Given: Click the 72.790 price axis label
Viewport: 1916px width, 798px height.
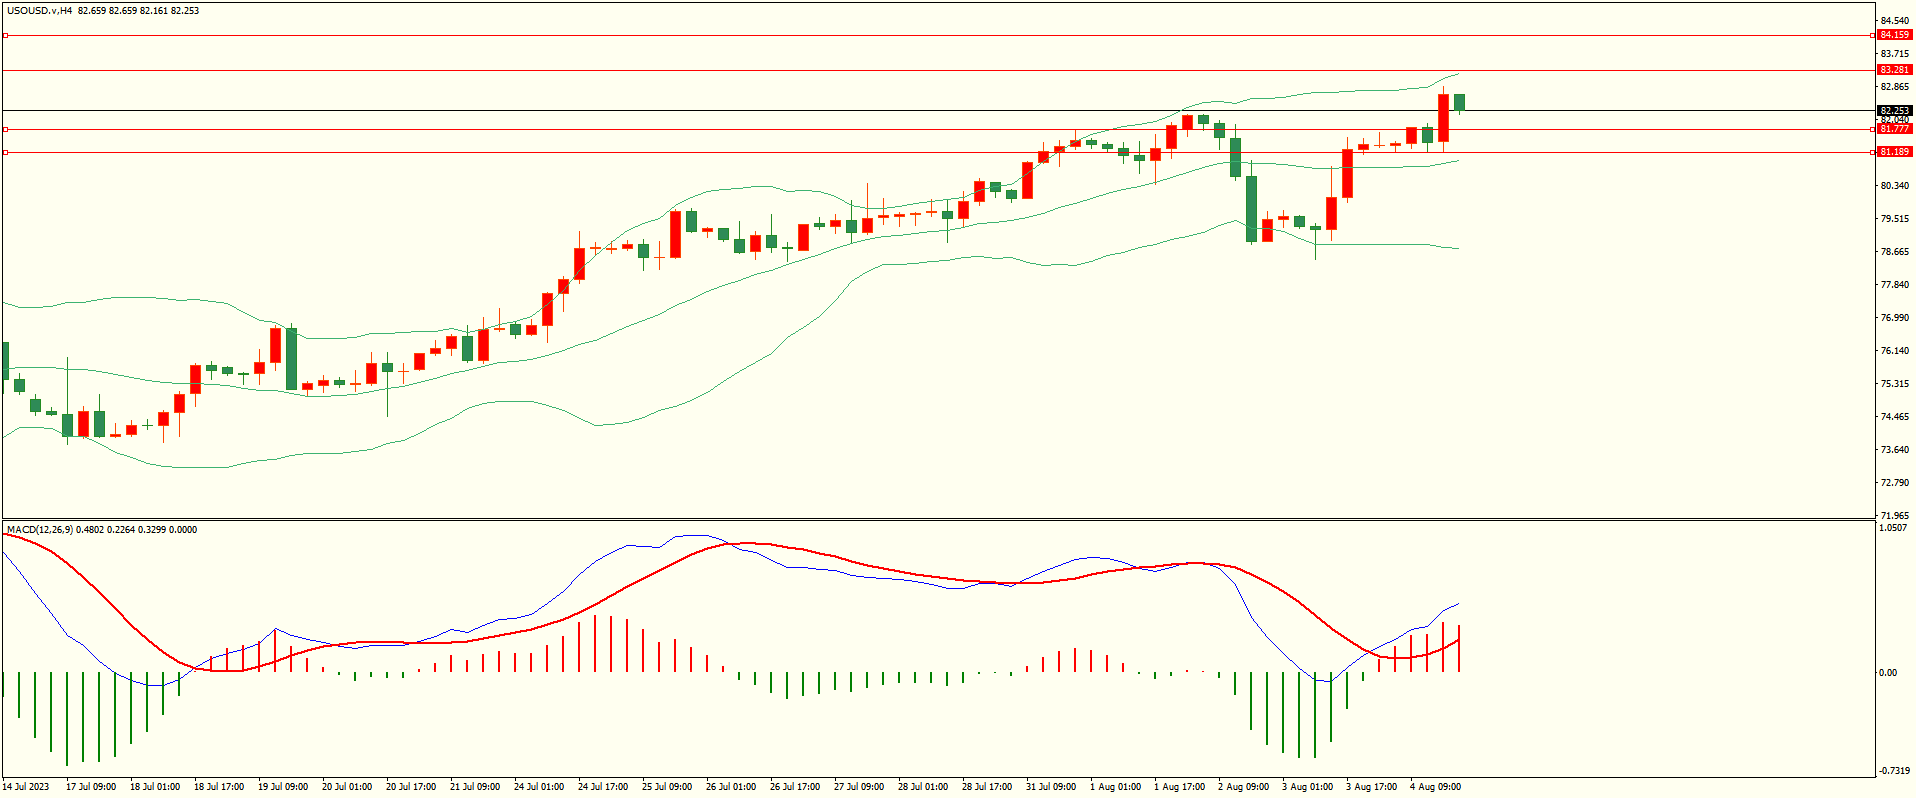Looking at the screenshot, I should tap(1894, 483).
